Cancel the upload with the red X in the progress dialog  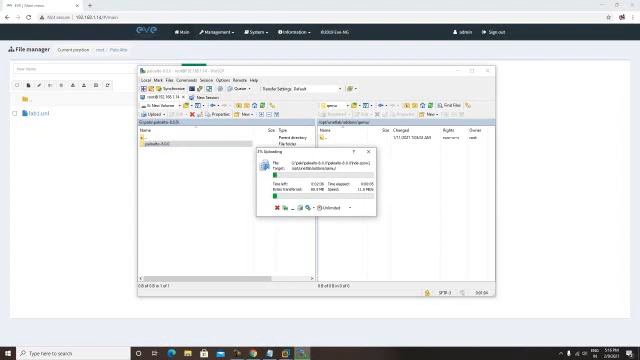click(x=277, y=208)
